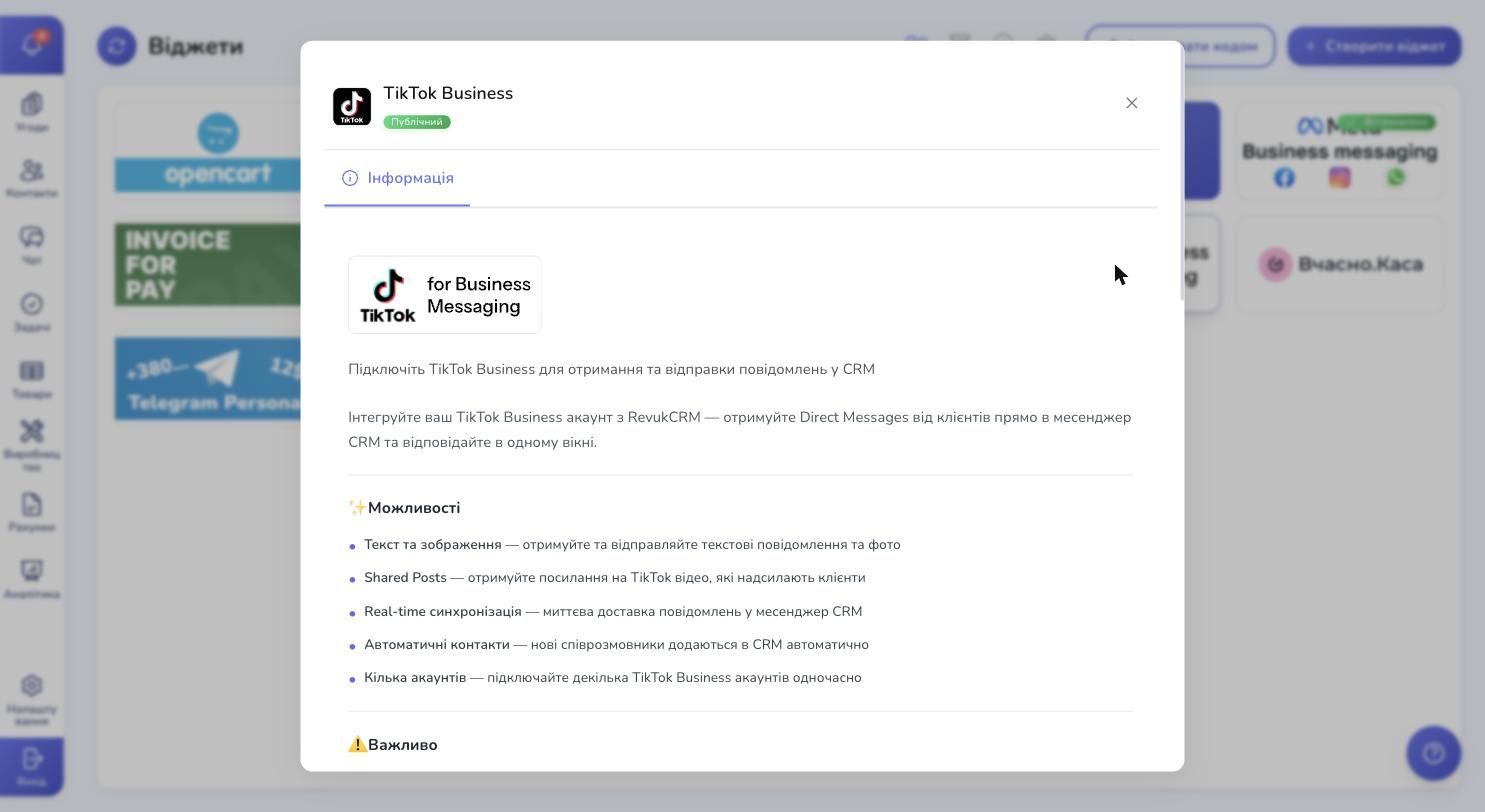The height and width of the screenshot is (812, 1485).
Task: Open Виробництво in the sidebar
Action: click(32, 446)
